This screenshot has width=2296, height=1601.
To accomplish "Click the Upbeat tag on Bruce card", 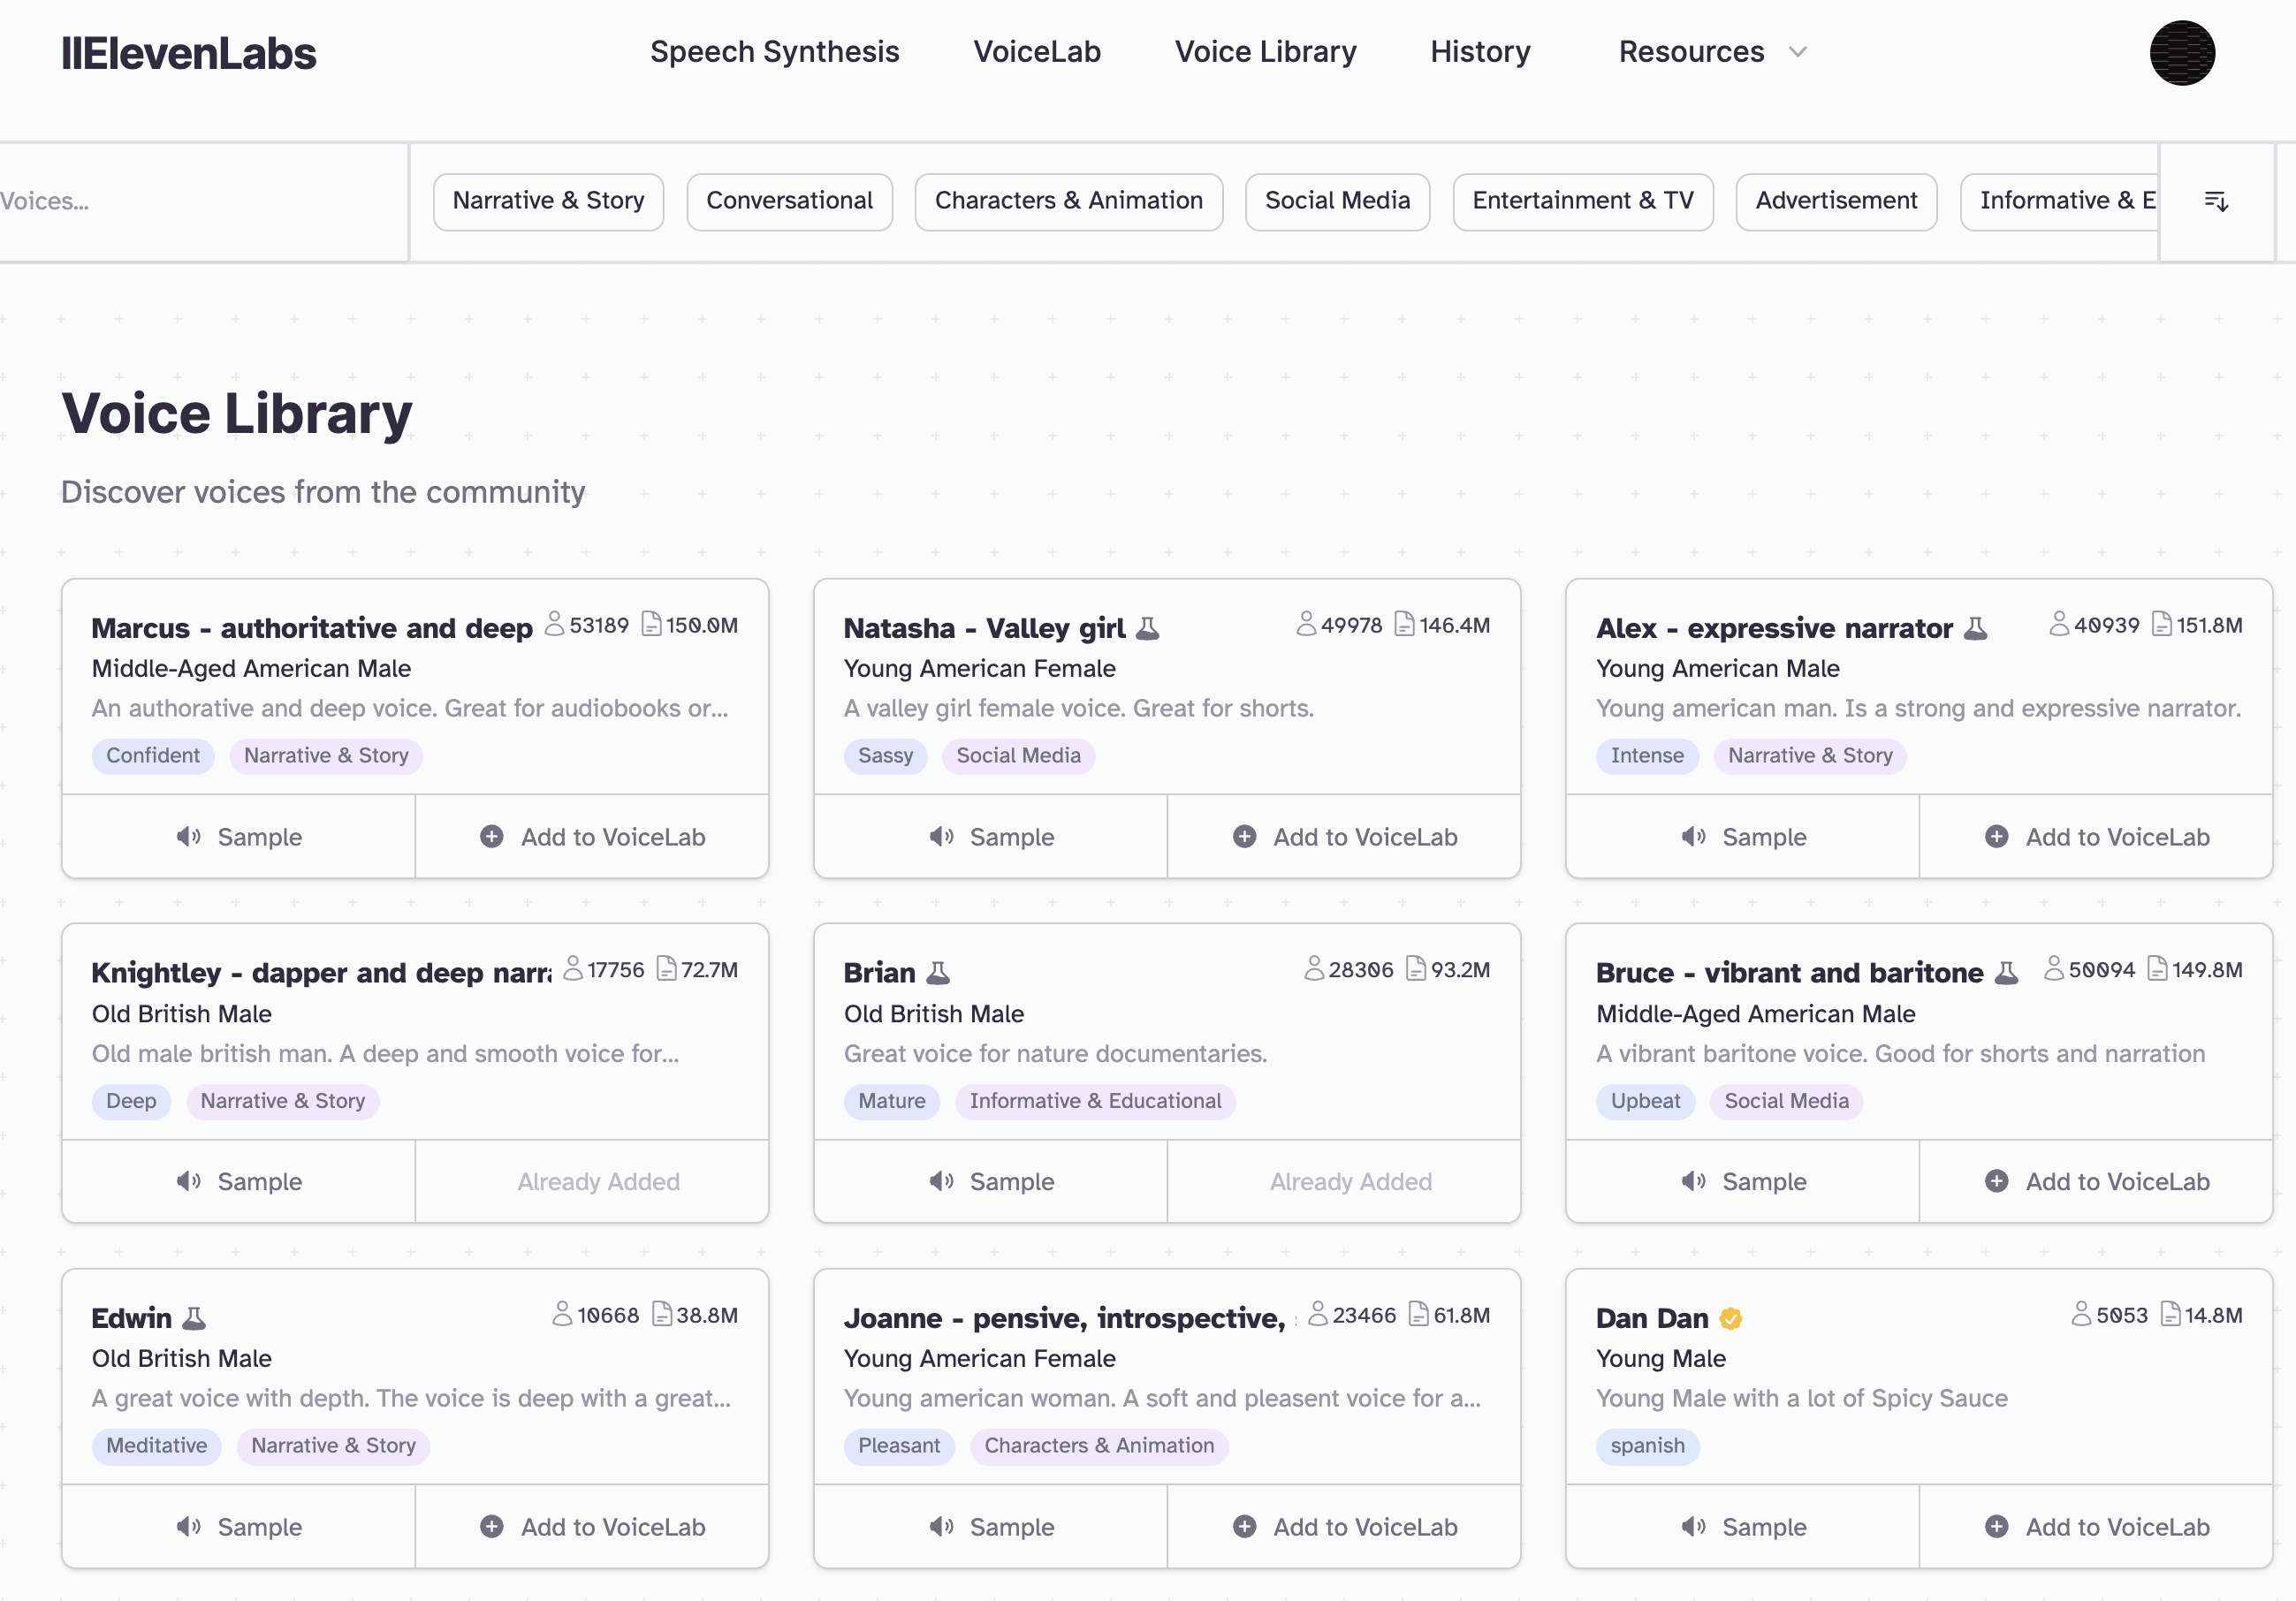I will pos(1645,1101).
